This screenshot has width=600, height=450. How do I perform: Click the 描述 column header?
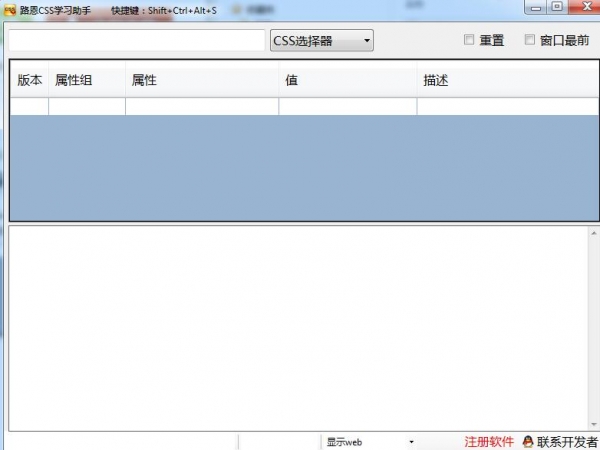[x=508, y=80]
